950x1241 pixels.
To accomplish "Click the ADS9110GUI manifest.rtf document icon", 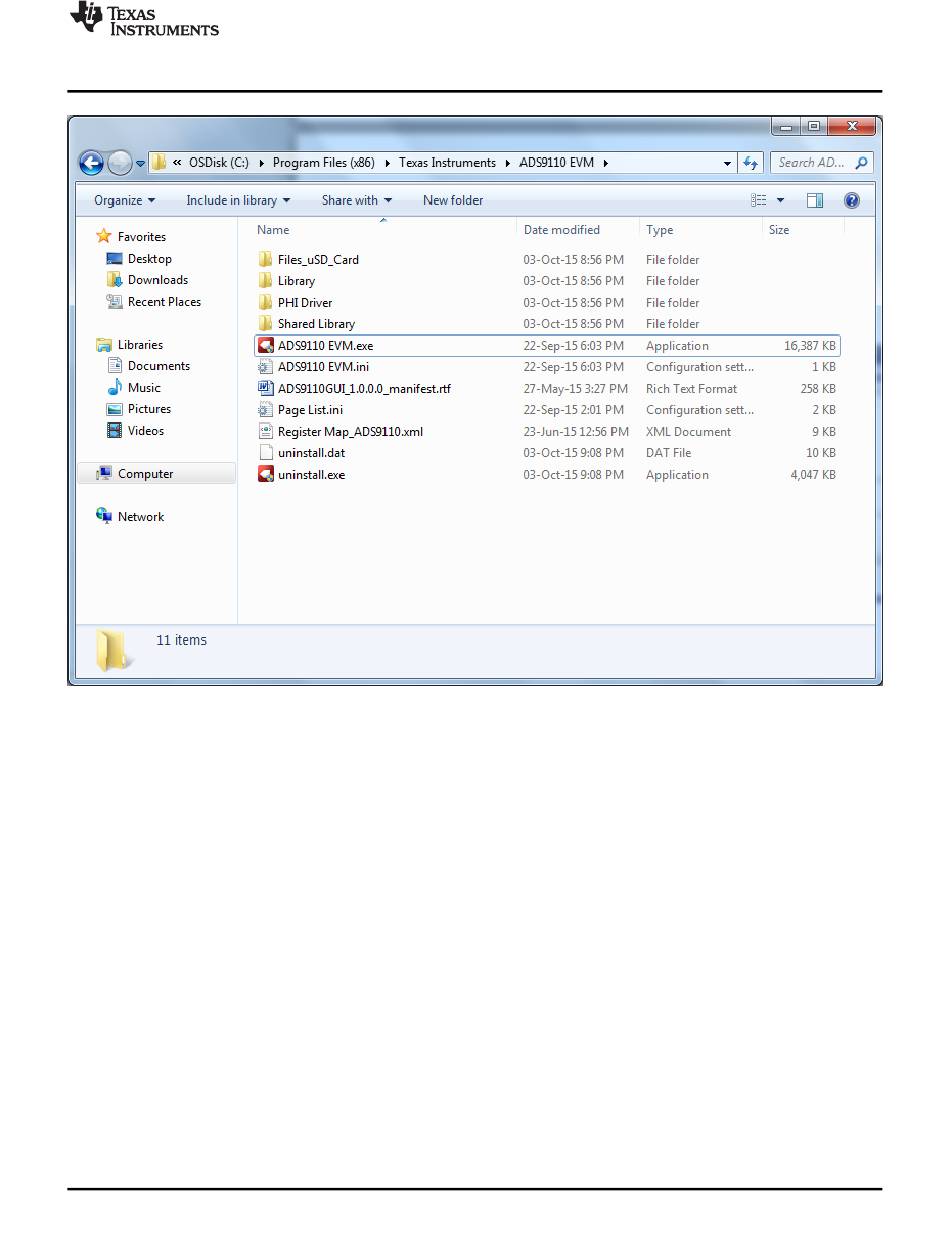I will [x=265, y=388].
